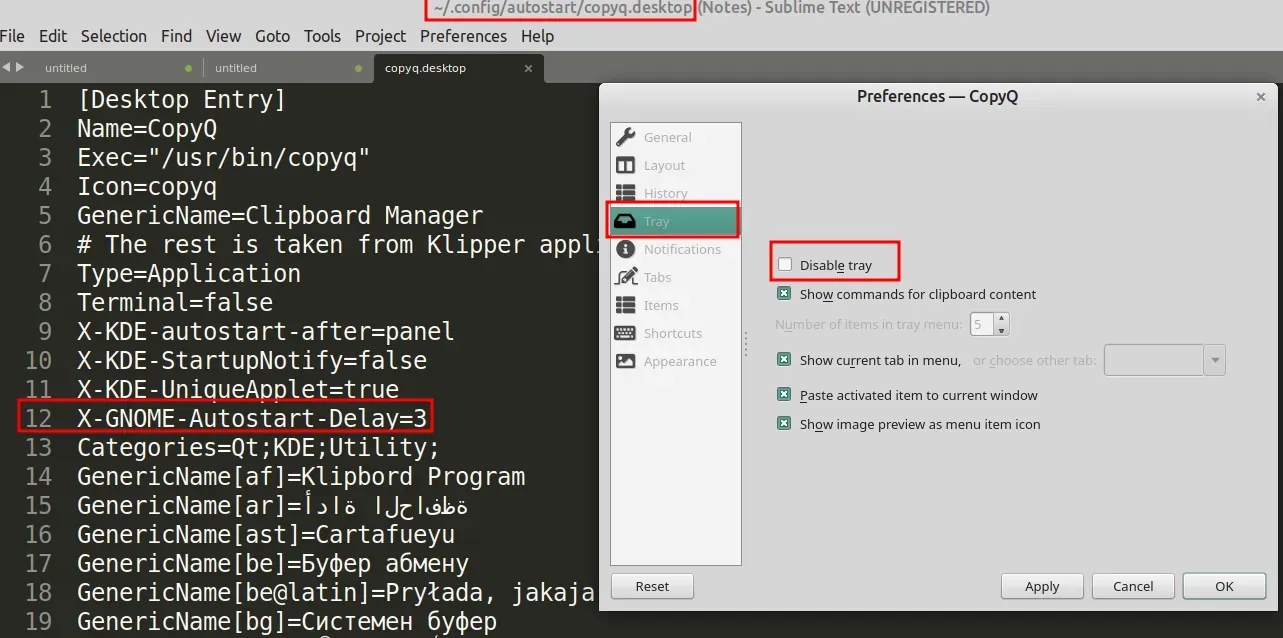Open the Project menu
The width and height of the screenshot is (1283, 638).
[x=381, y=36]
